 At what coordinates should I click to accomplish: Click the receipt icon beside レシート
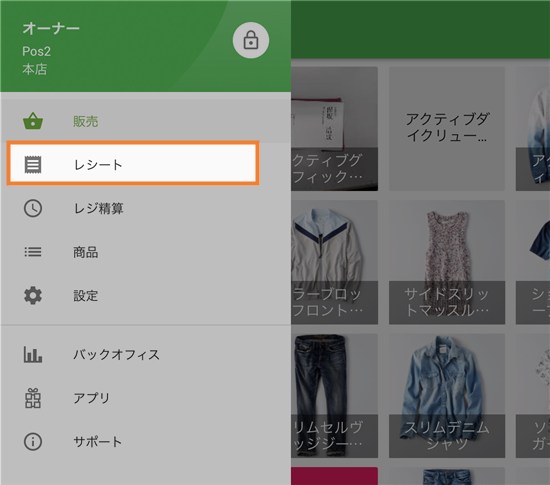[x=33, y=165]
